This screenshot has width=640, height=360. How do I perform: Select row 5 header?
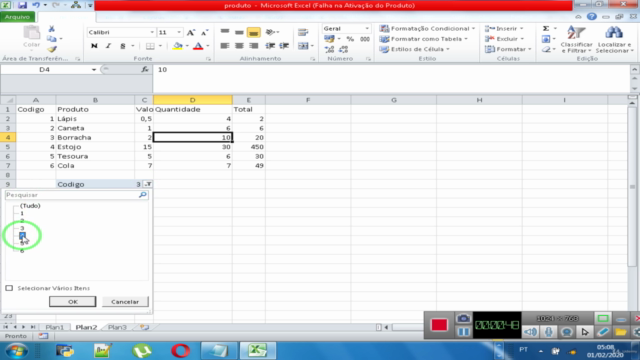click(7, 147)
